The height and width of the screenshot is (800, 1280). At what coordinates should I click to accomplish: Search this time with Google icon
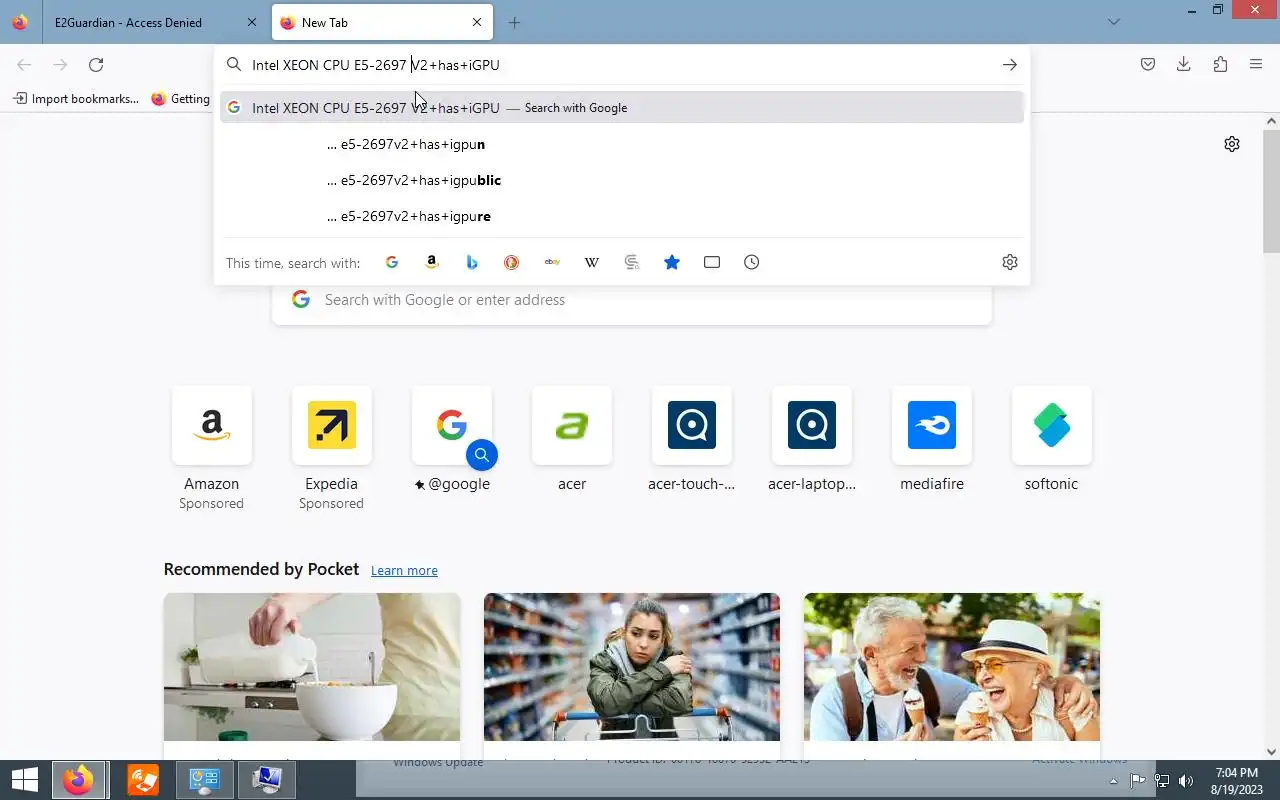(392, 262)
